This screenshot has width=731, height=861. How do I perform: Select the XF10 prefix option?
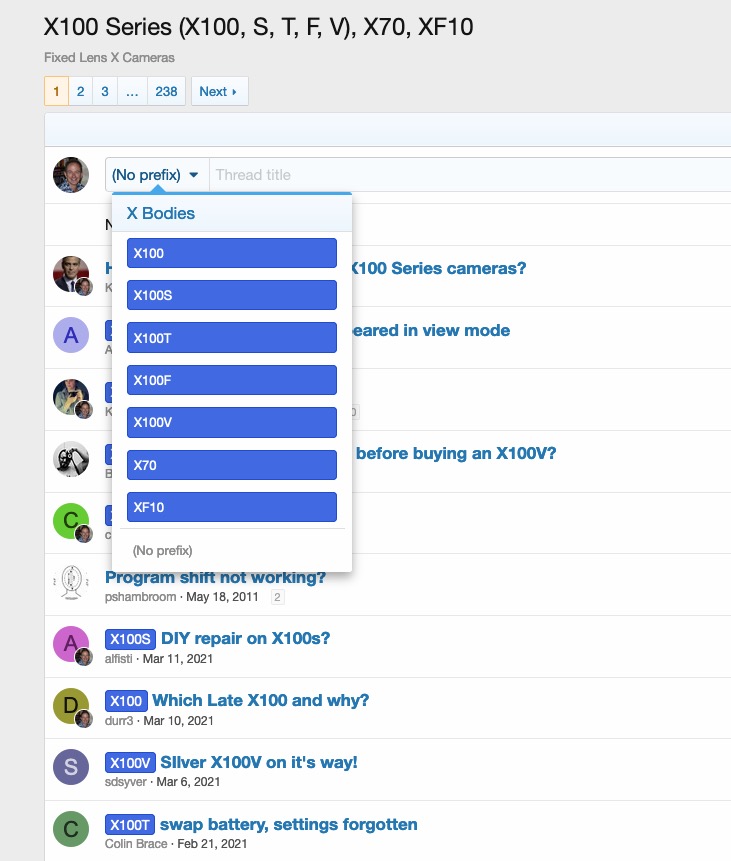tap(232, 507)
